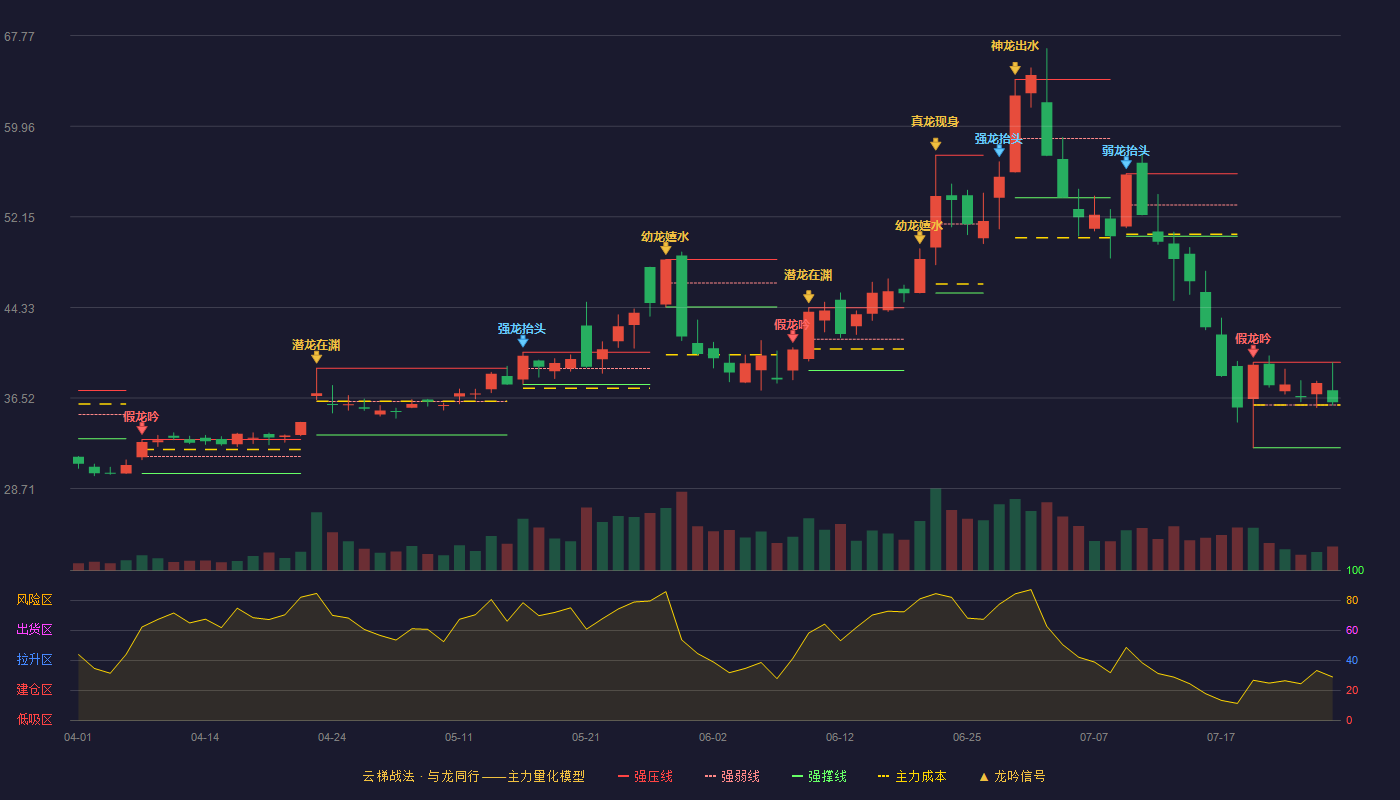Viewport: 1400px width, 800px height.
Task: Click the 神龙出水 signal arrow
Action: pyautogui.click(x=1015, y=68)
